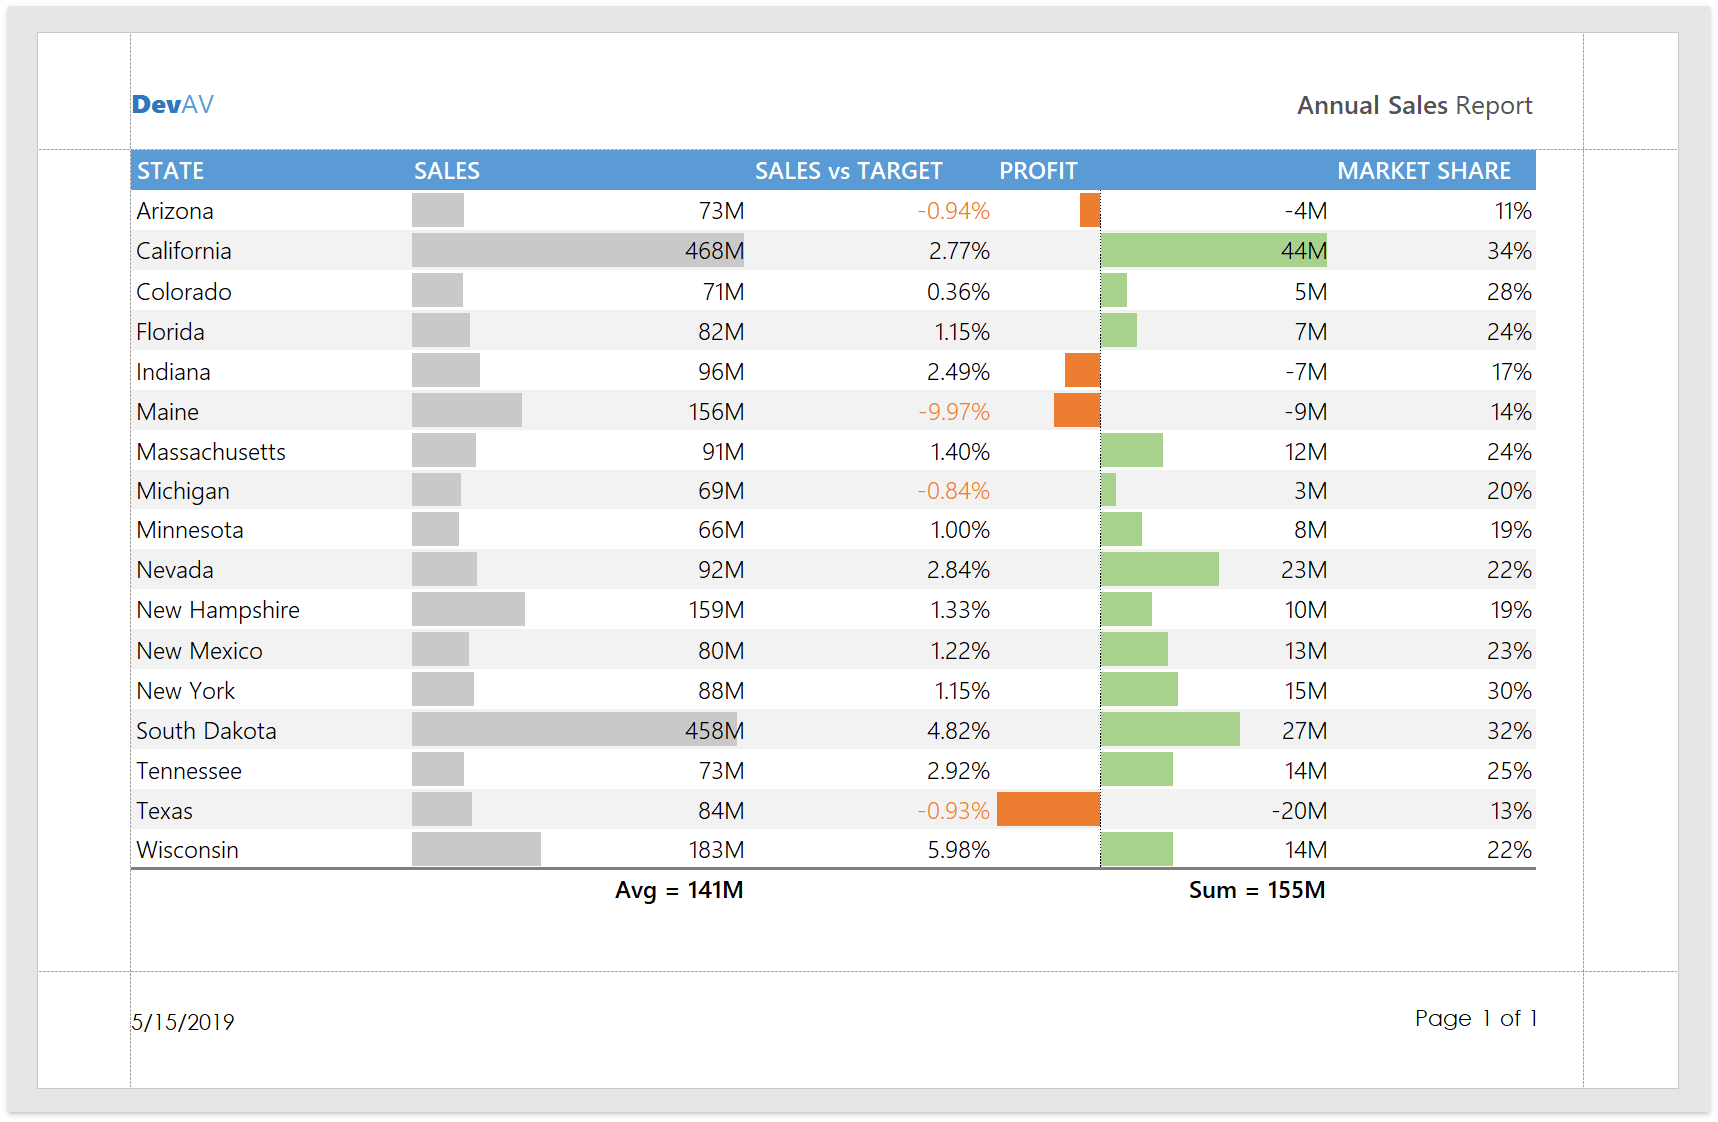Click Arizona's 11% market share cell
The height and width of the screenshot is (1122, 1718).
click(x=1513, y=211)
